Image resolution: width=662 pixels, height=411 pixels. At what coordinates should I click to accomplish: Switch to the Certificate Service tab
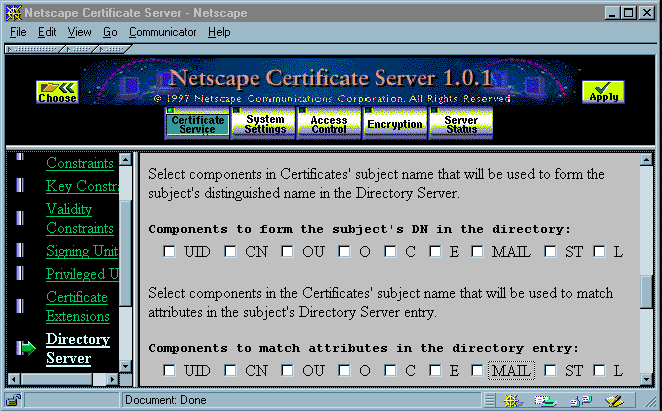tap(197, 124)
